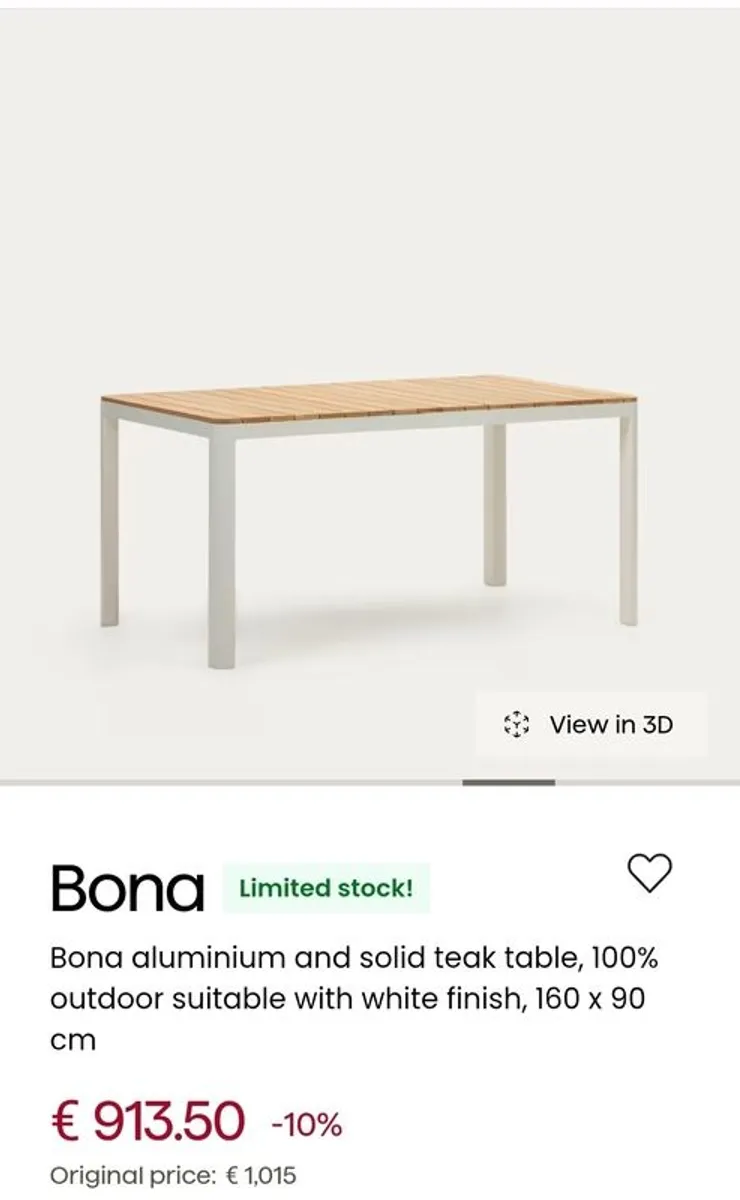Viewport: 740px width, 1200px height.
Task: Tap the € 1,015 original price value
Action: [x=260, y=1176]
